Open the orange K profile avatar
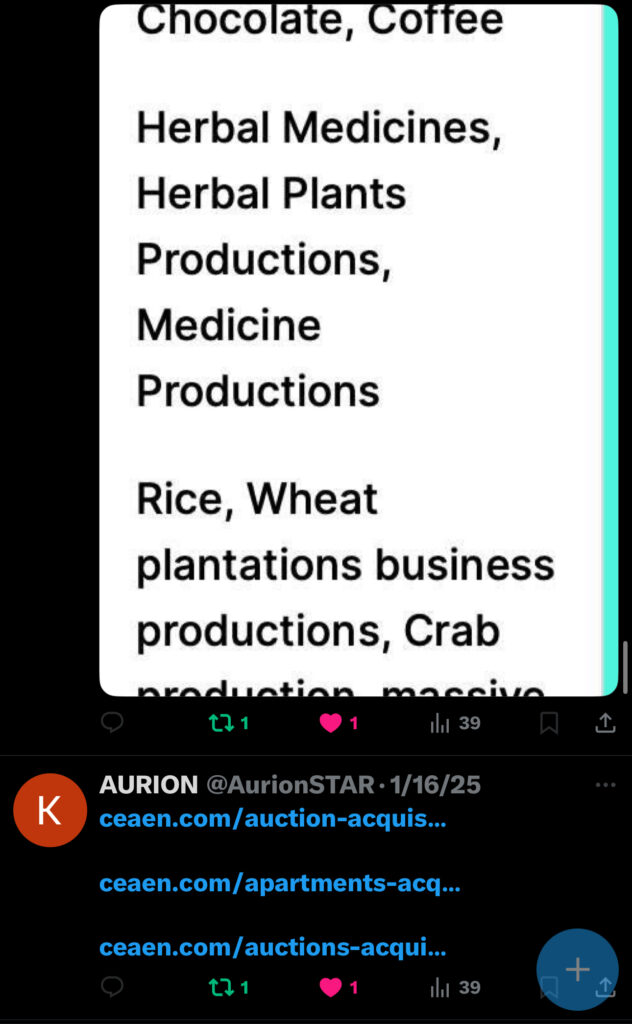 [x=49, y=810]
